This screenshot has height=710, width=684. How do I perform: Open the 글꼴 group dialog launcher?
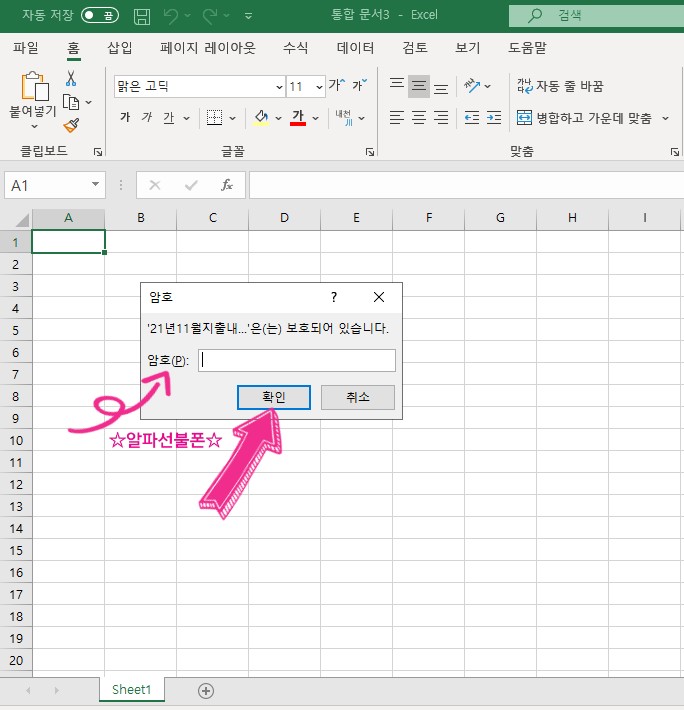click(x=370, y=152)
